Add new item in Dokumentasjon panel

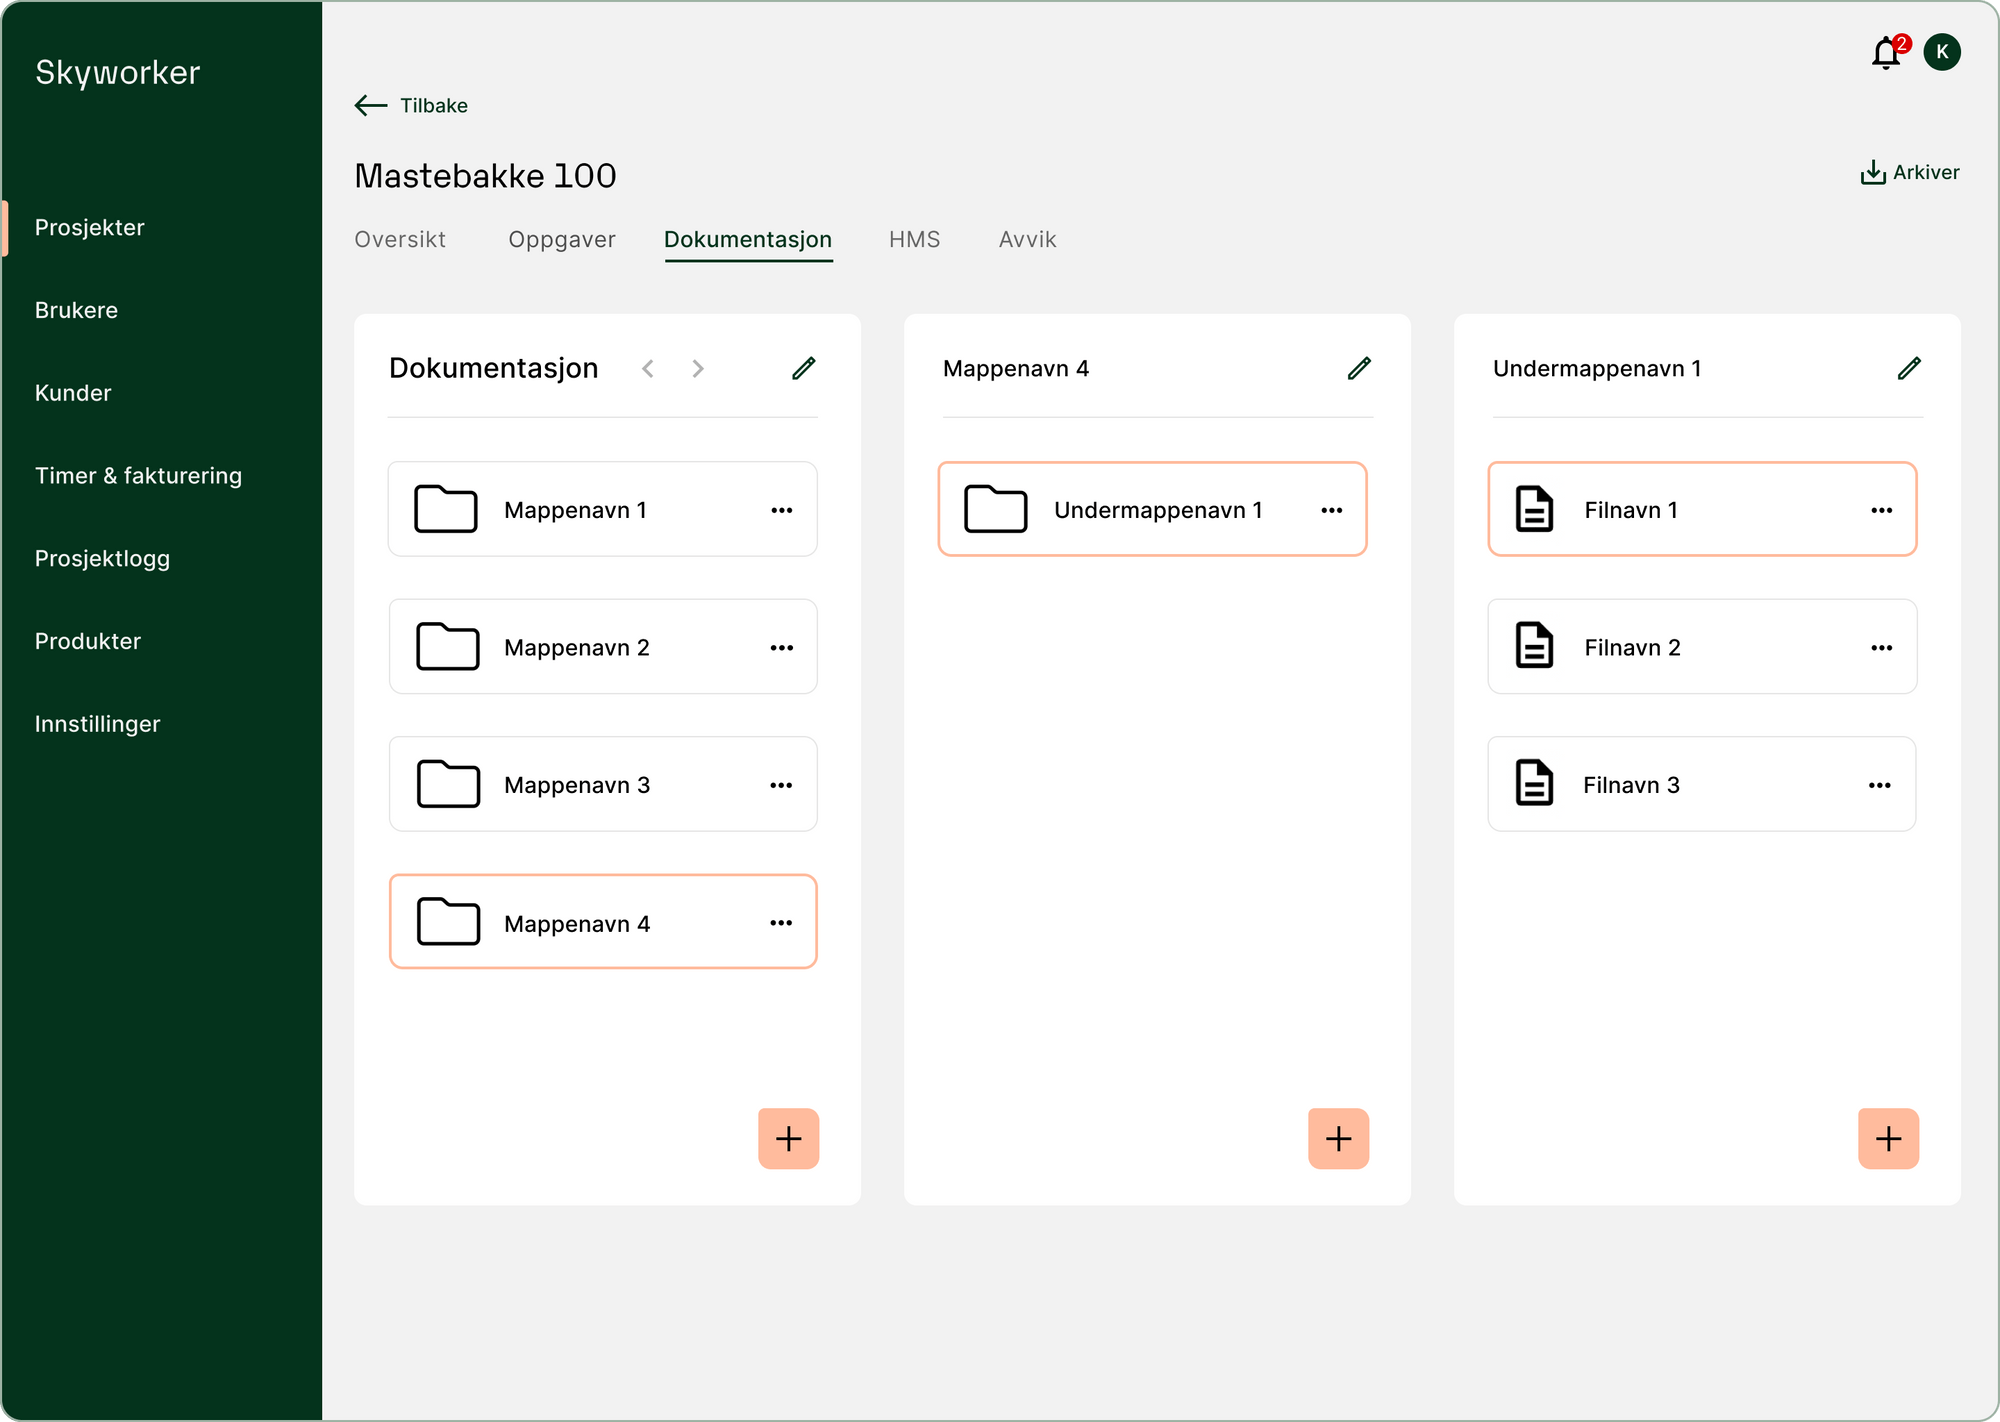click(789, 1138)
